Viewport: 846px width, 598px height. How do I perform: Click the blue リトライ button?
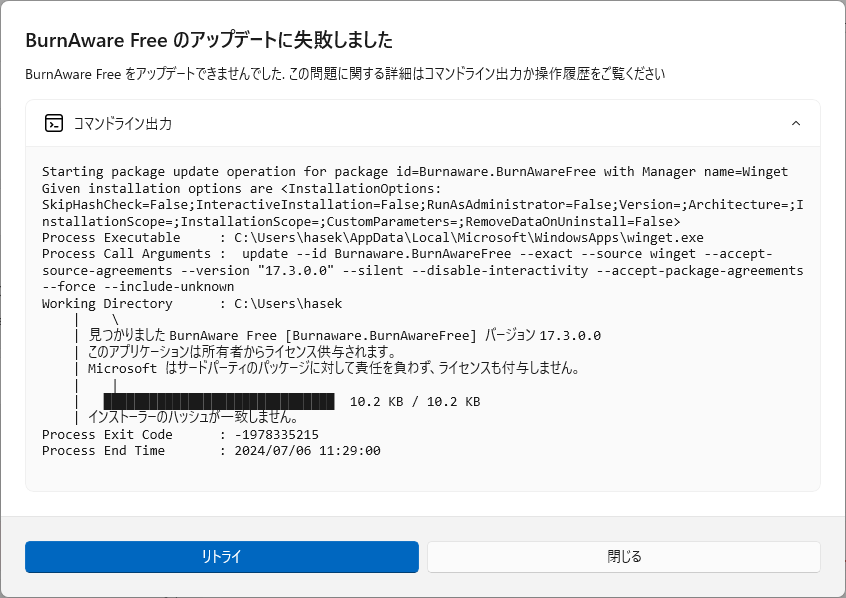click(222, 556)
